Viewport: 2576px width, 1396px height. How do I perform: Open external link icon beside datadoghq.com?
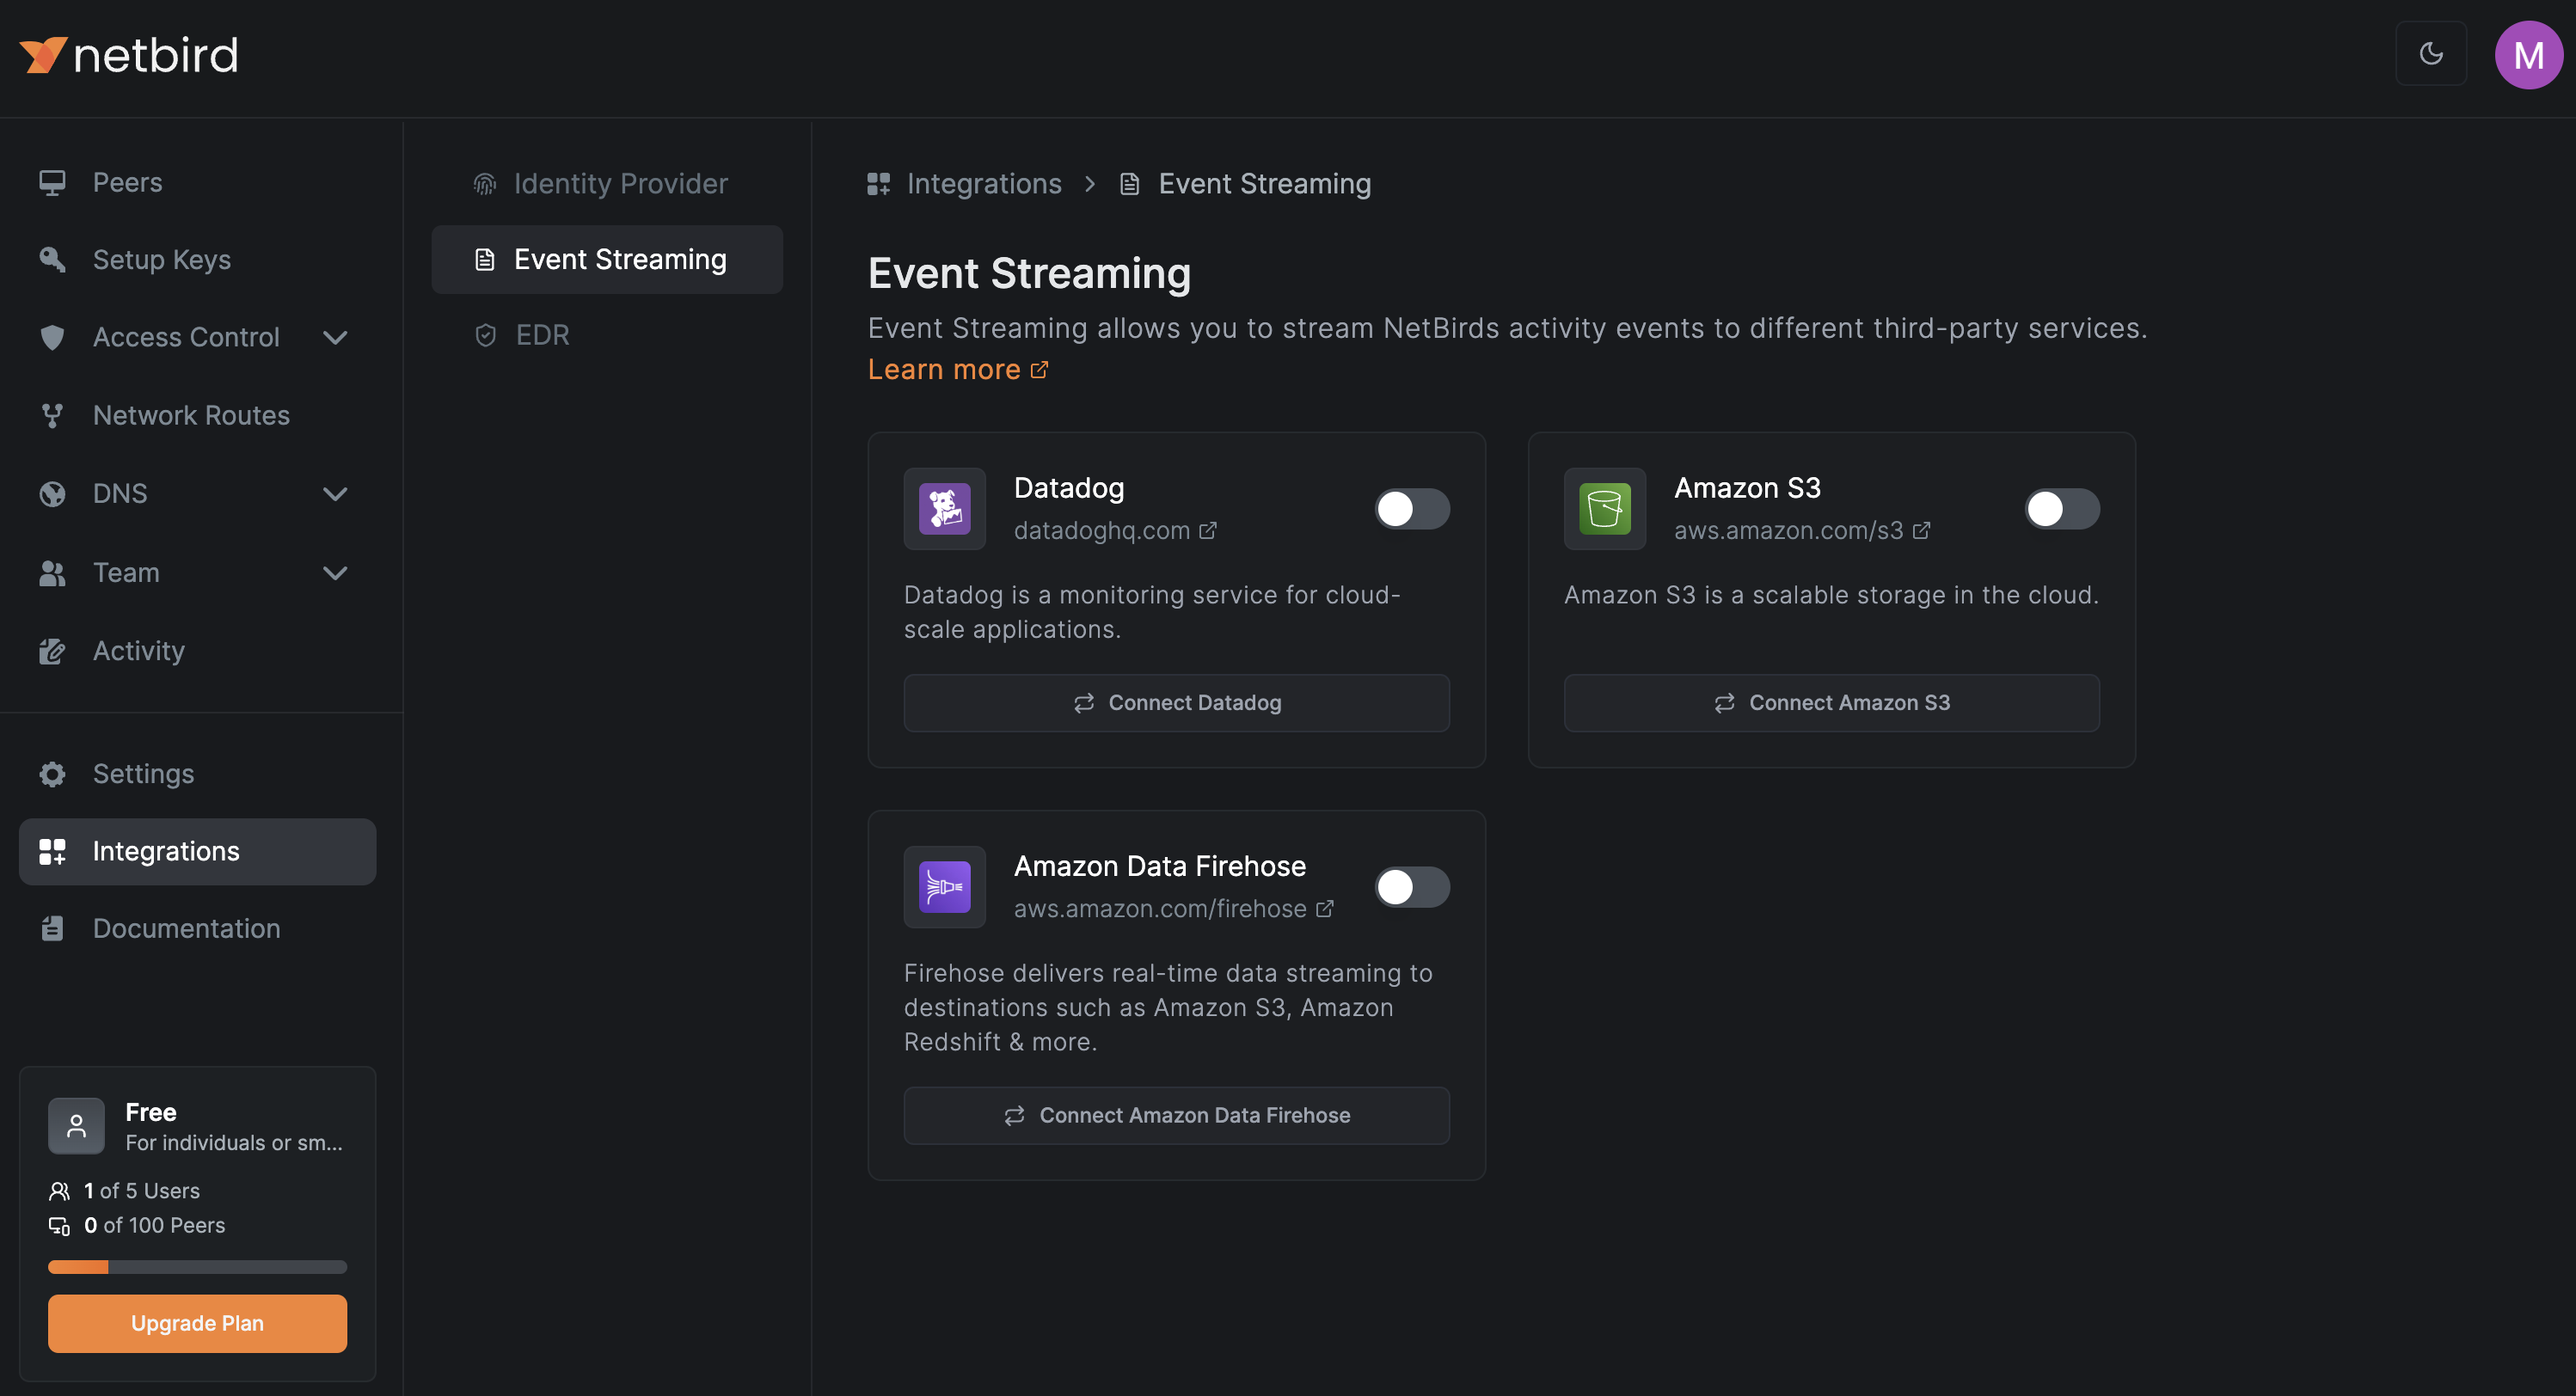(1208, 531)
